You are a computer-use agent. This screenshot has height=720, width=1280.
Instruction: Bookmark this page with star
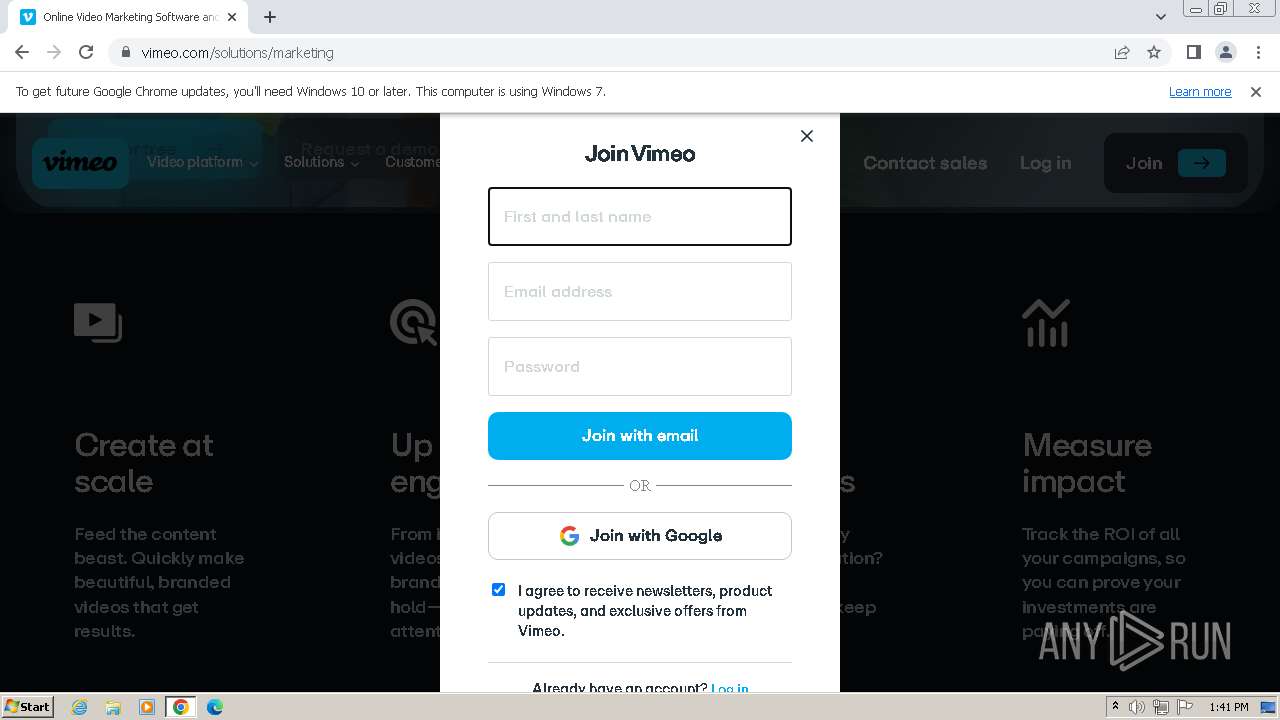[x=1154, y=52]
